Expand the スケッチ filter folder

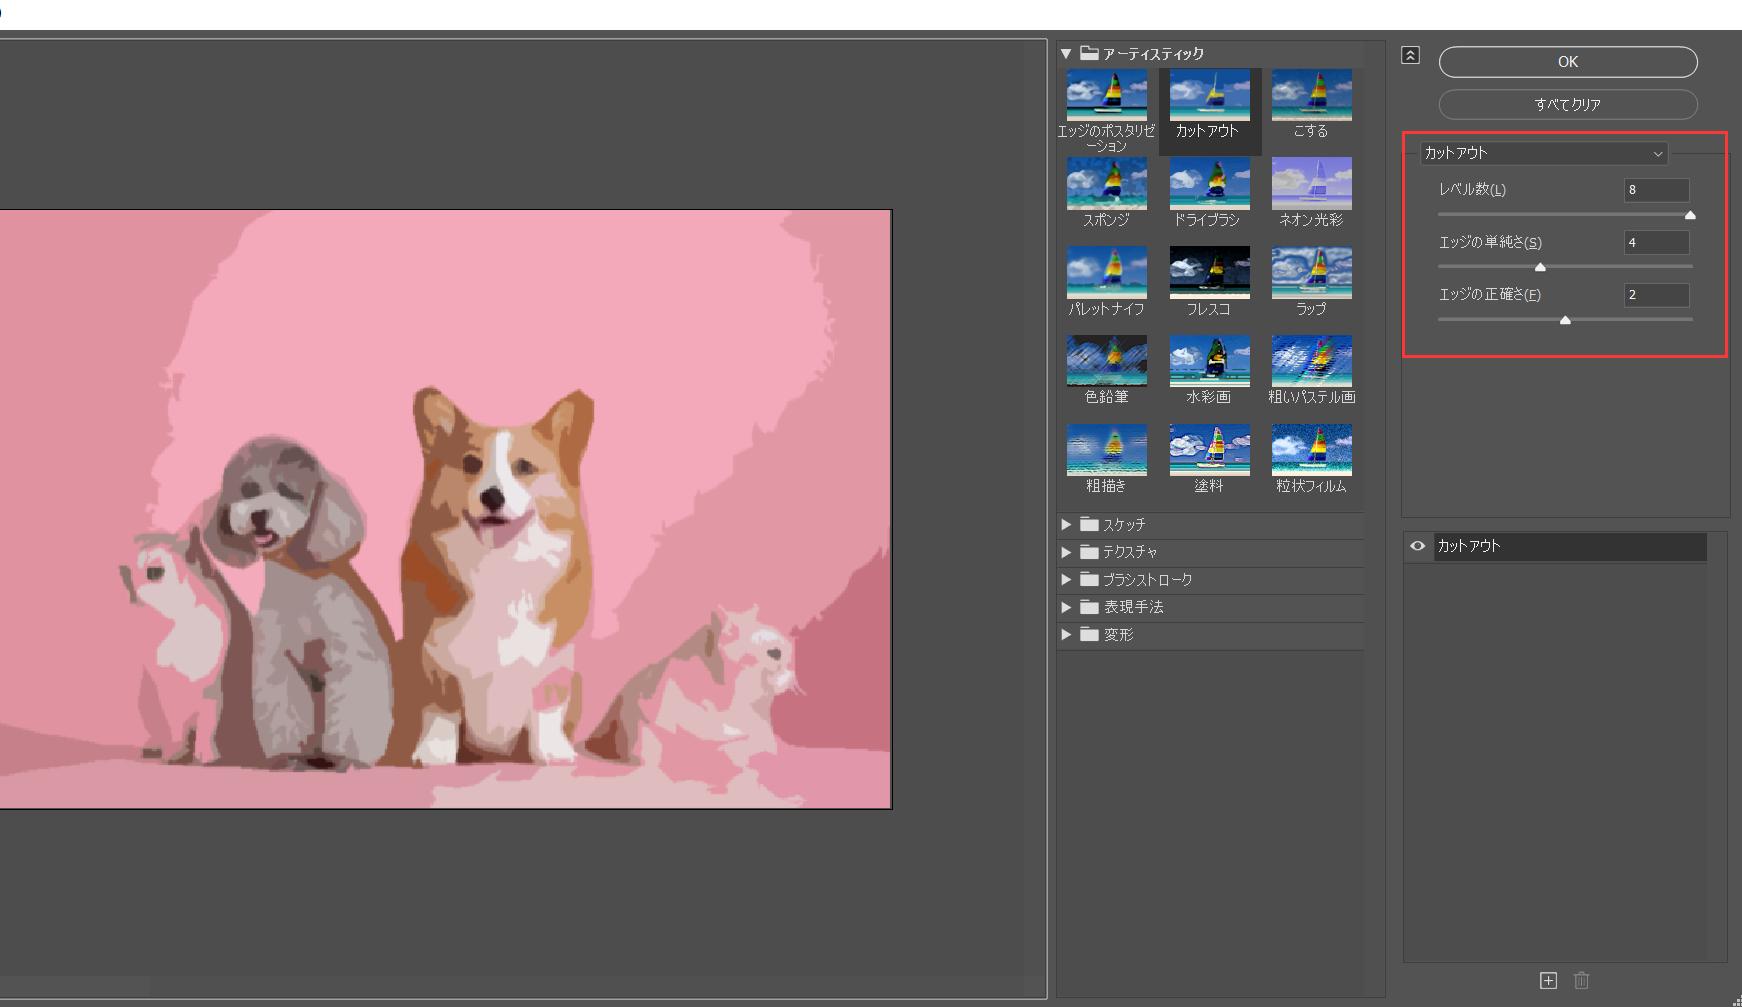pos(1066,524)
